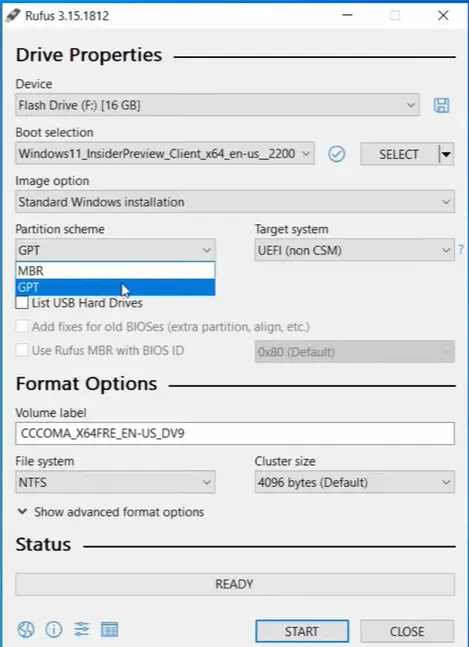Click the SELECT button
The width and height of the screenshot is (469, 647).
click(x=398, y=154)
